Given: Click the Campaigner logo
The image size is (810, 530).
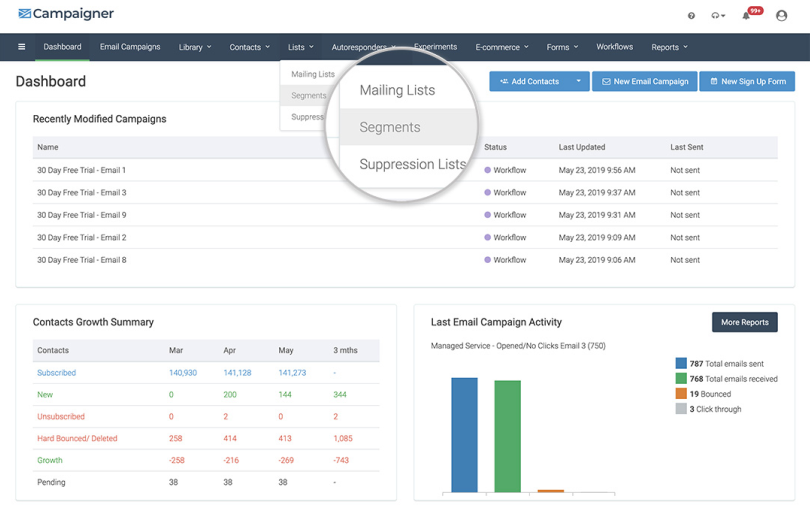Looking at the screenshot, I should click(x=66, y=13).
